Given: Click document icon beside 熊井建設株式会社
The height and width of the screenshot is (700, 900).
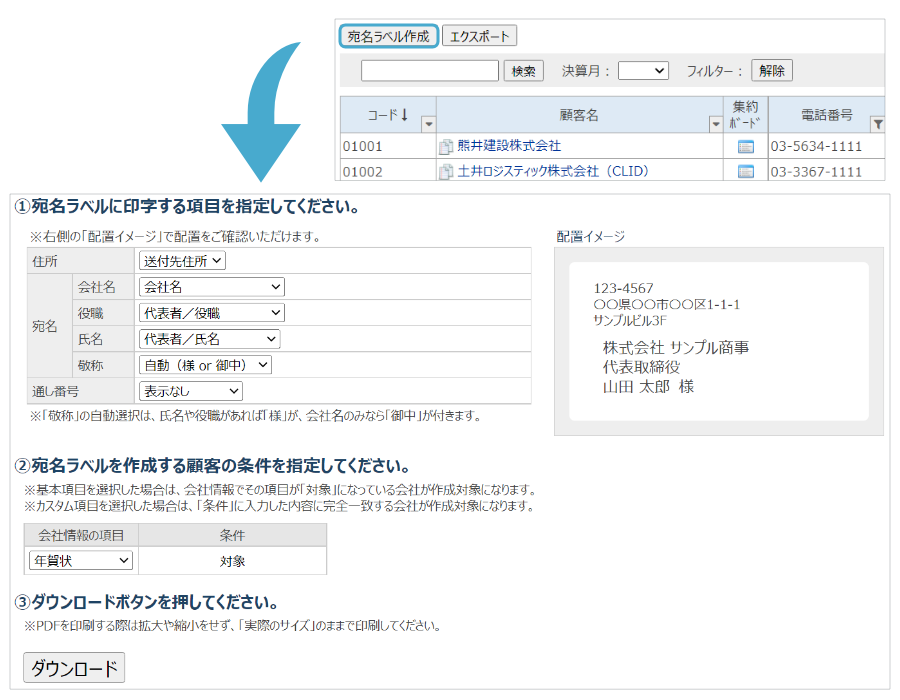Looking at the screenshot, I should coord(446,147).
